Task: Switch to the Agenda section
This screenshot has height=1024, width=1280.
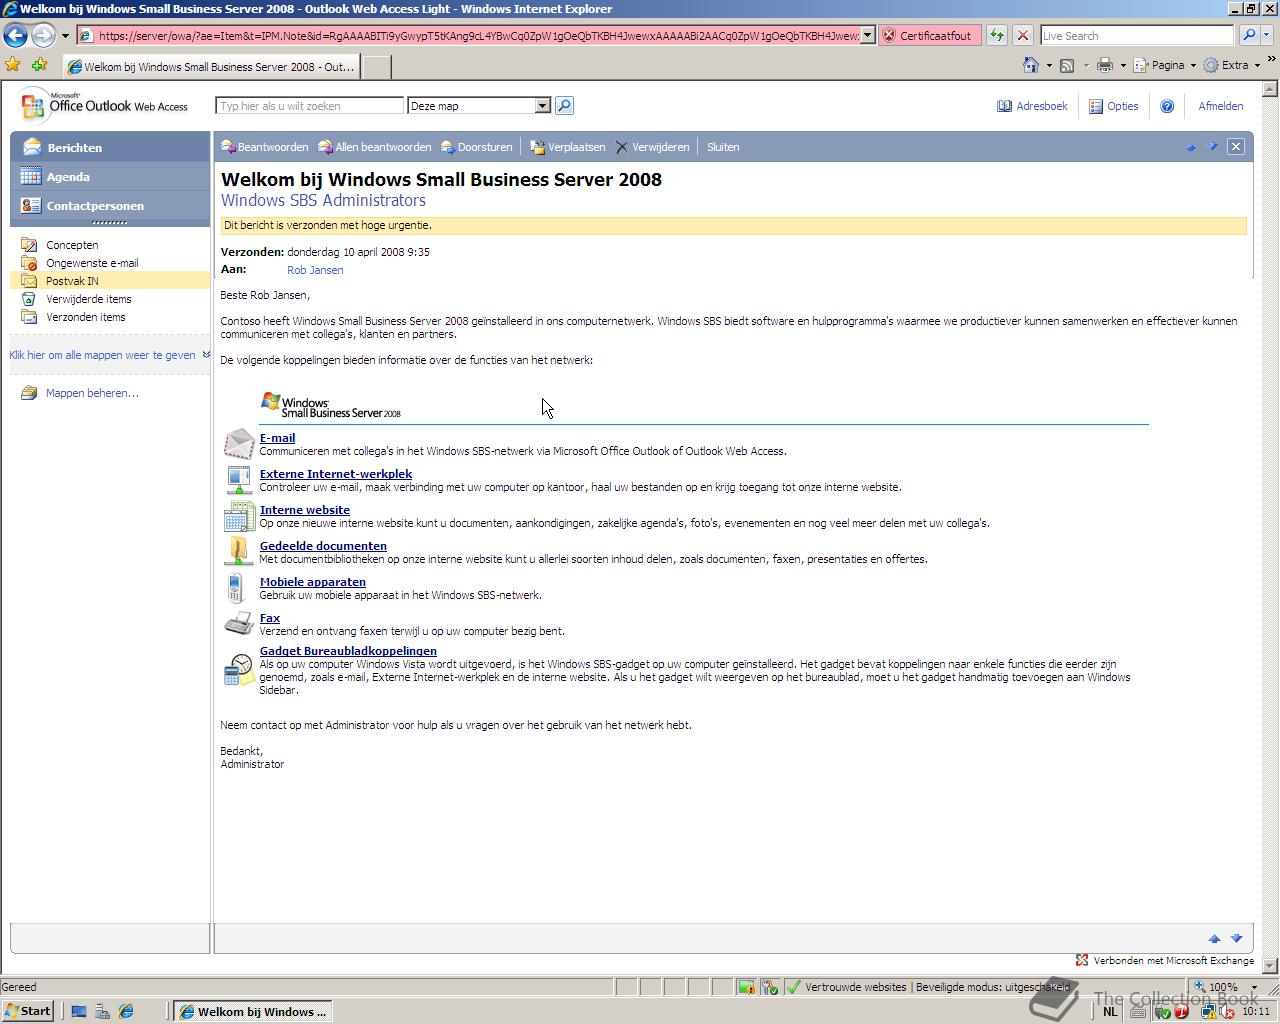Action: tap(111, 177)
